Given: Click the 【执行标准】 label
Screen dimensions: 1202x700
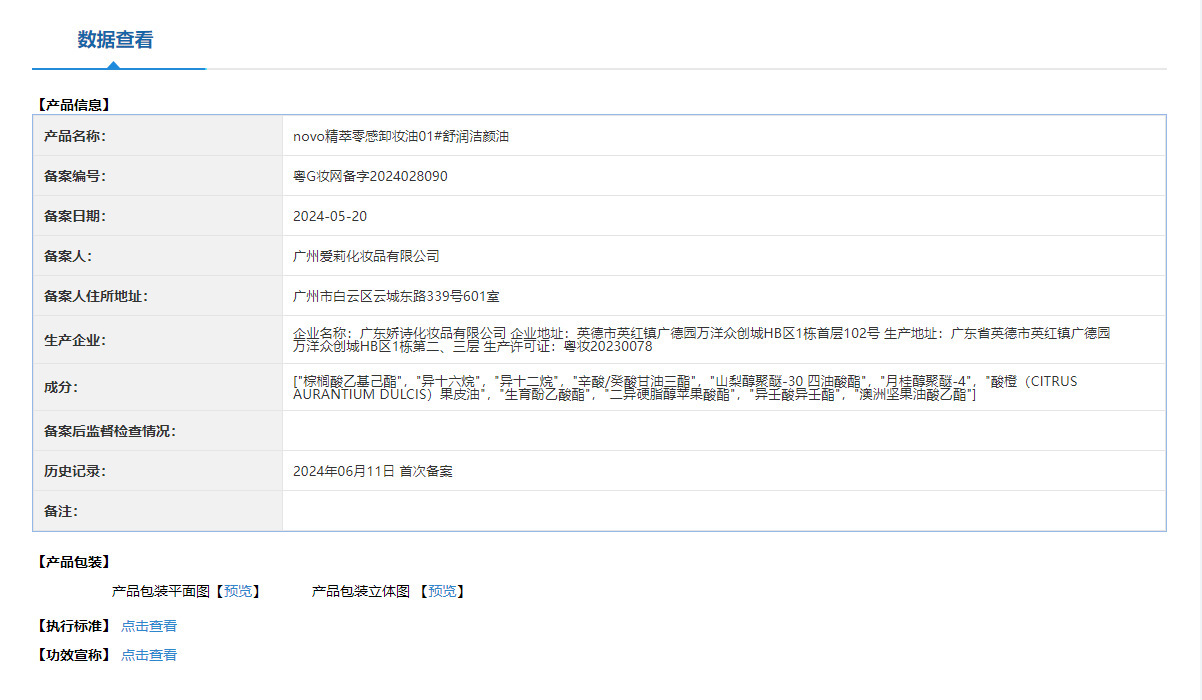Looking at the screenshot, I should [73, 626].
